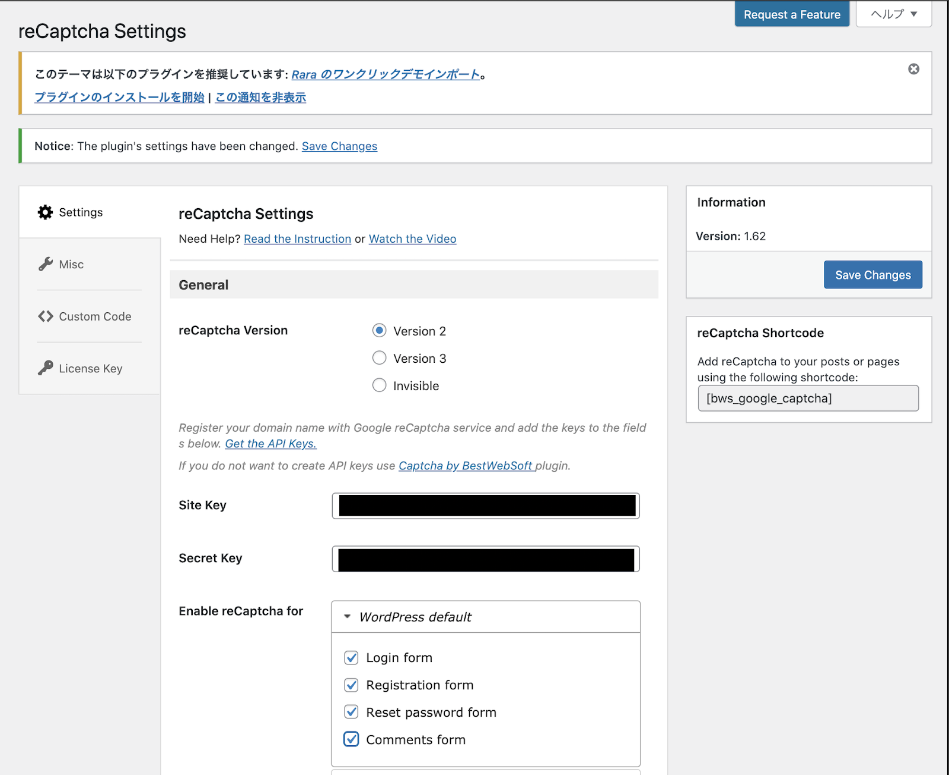Click the Request a Feature button
Viewport: 949px width, 775px height.
coord(792,14)
